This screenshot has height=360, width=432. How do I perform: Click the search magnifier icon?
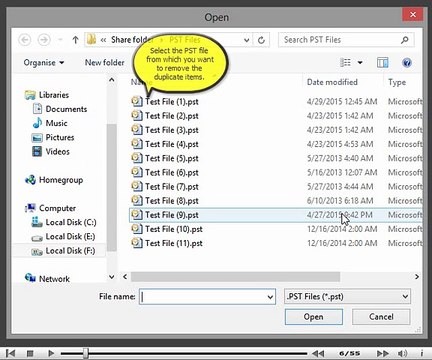coord(405,40)
